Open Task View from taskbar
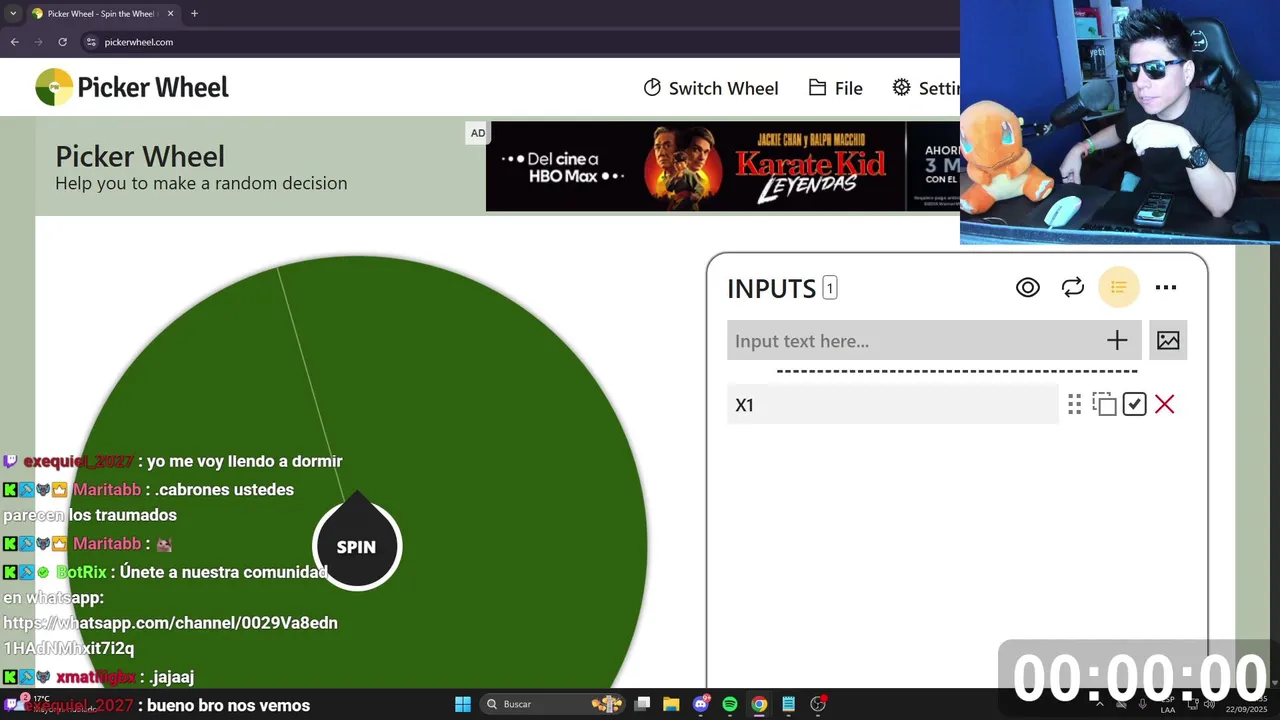This screenshot has height=720, width=1280. [x=642, y=704]
